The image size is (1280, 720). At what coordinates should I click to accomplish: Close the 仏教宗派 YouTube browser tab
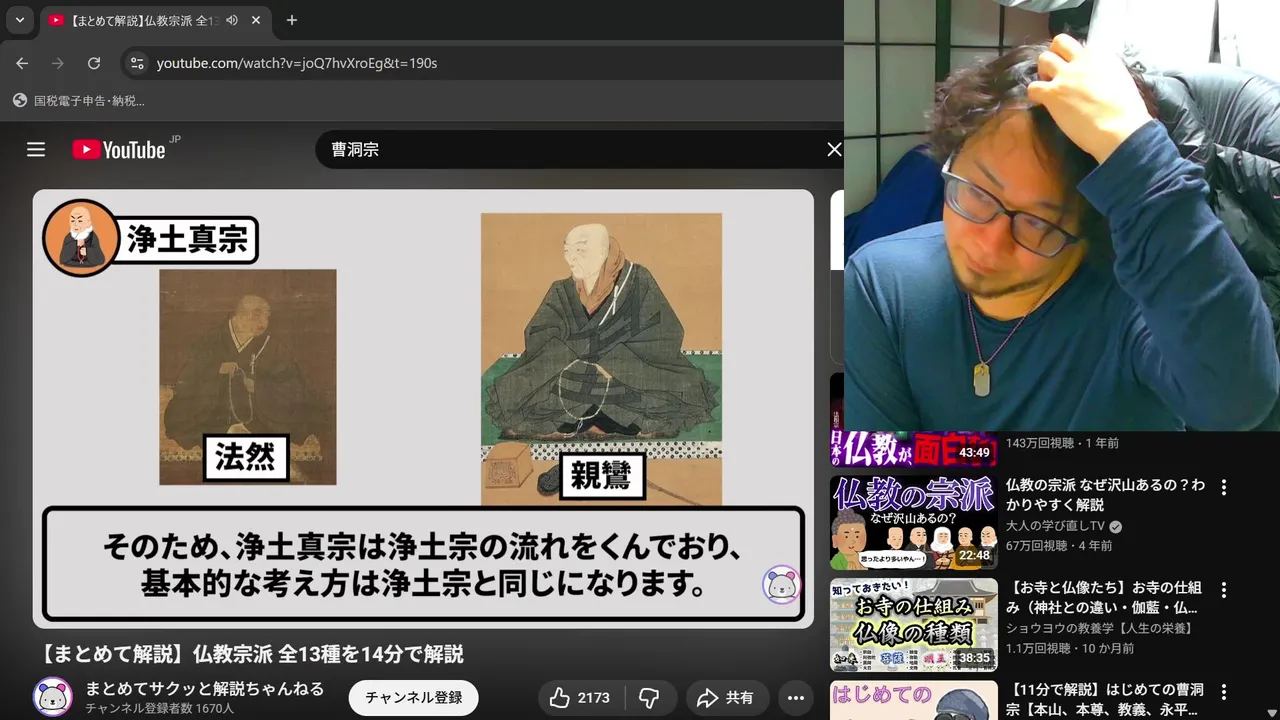click(x=256, y=20)
